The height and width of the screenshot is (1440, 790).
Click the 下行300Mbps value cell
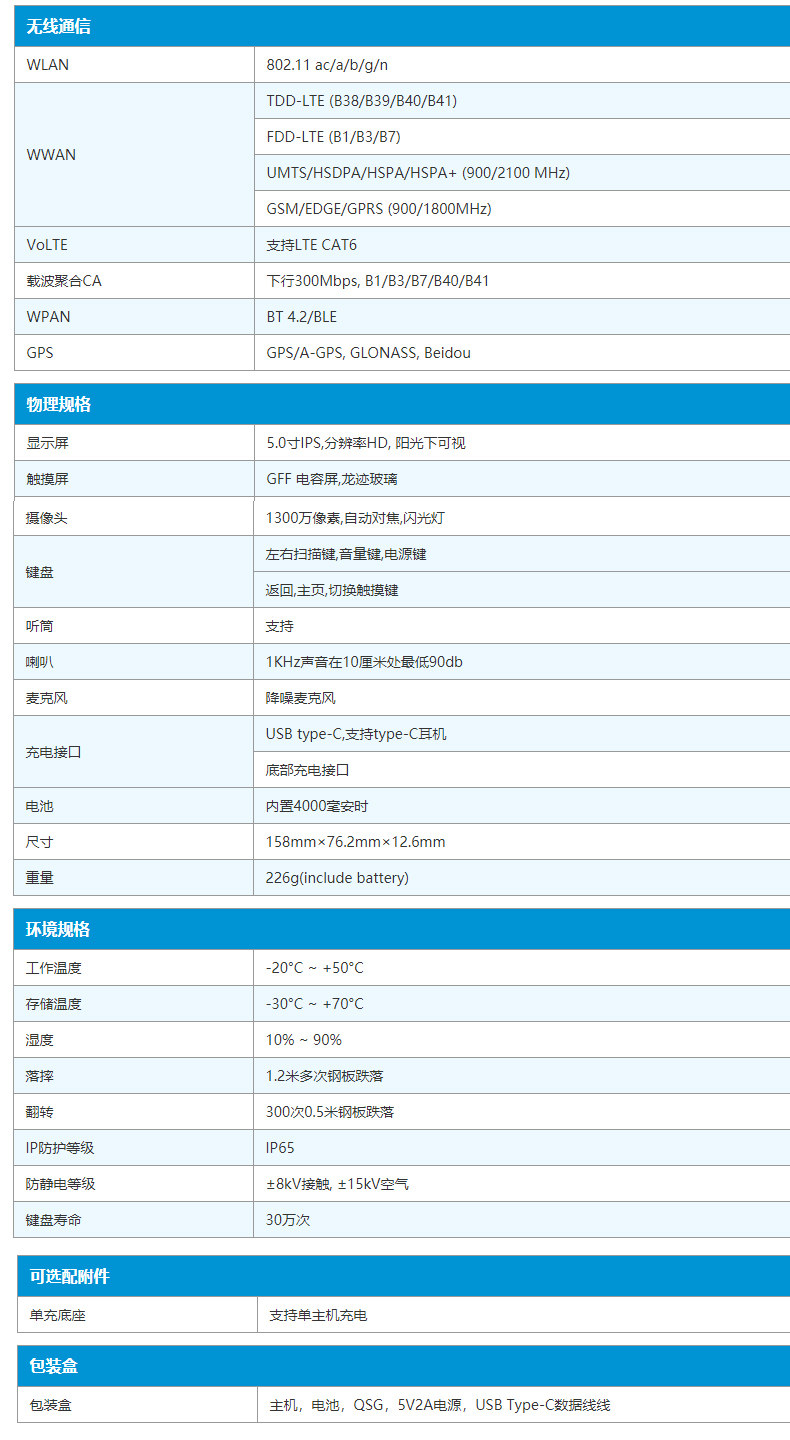[x=522, y=281]
